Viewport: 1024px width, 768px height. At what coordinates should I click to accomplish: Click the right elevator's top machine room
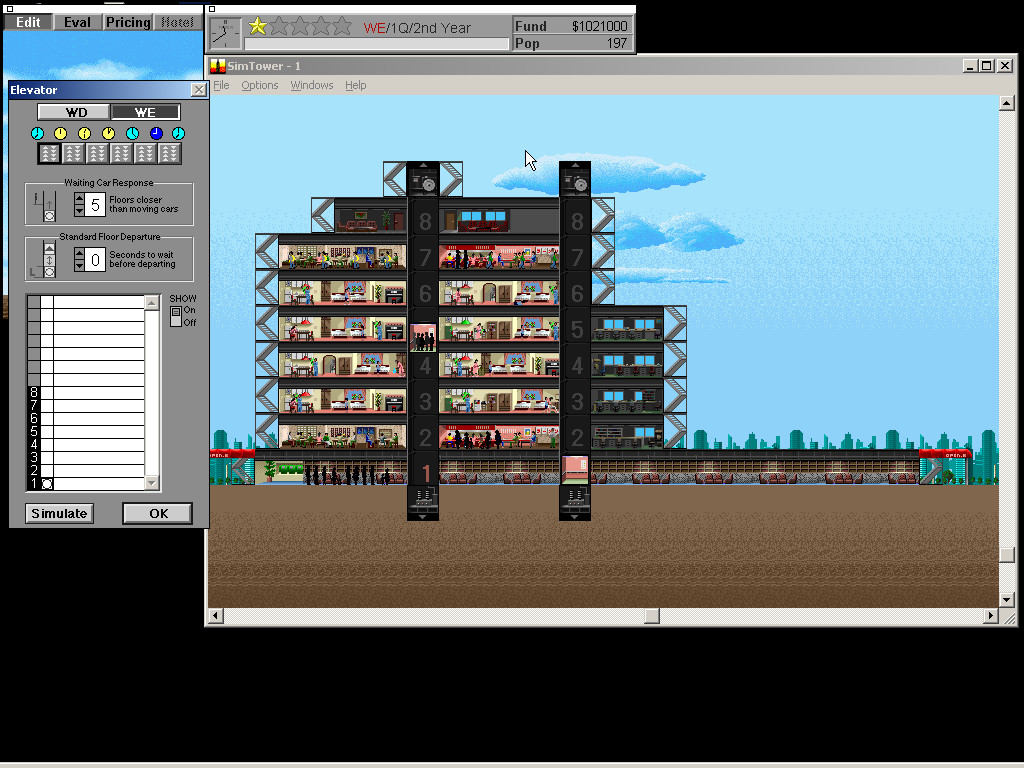575,179
